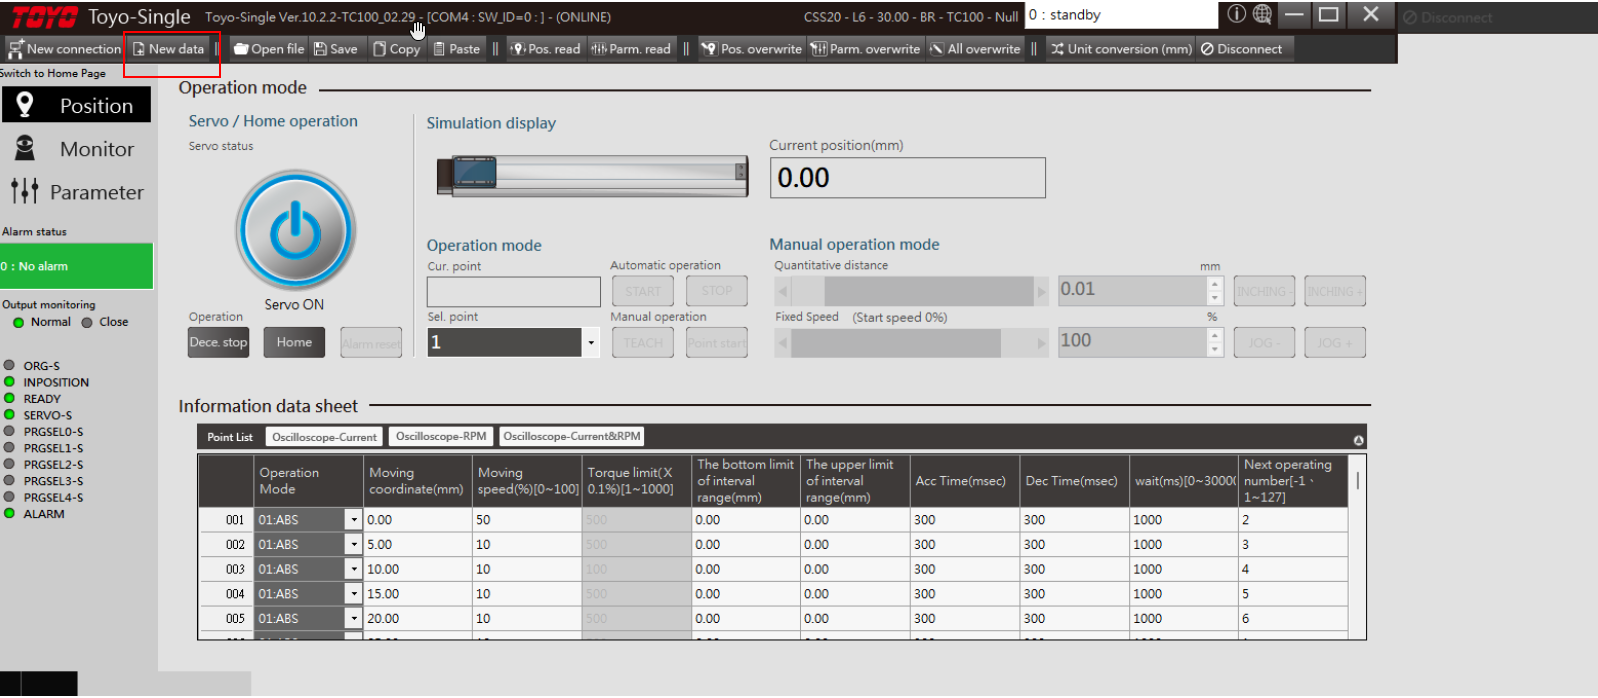The height and width of the screenshot is (698, 1598).
Task: Switch to Point List tab
Action: 230,437
